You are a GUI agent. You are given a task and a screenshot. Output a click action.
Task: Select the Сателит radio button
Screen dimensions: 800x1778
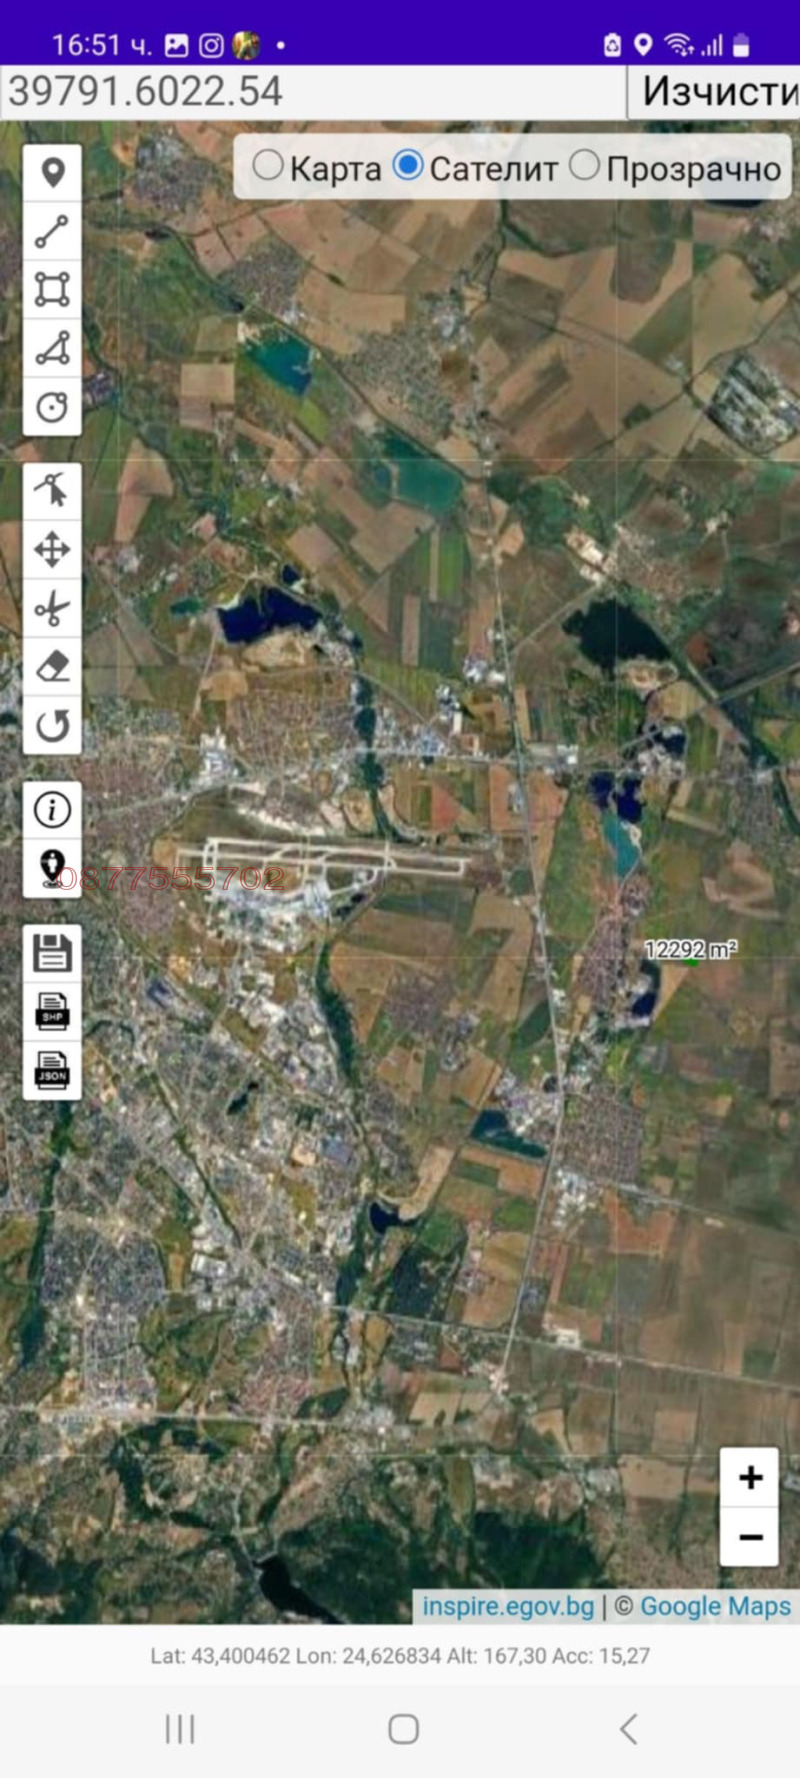tap(408, 166)
